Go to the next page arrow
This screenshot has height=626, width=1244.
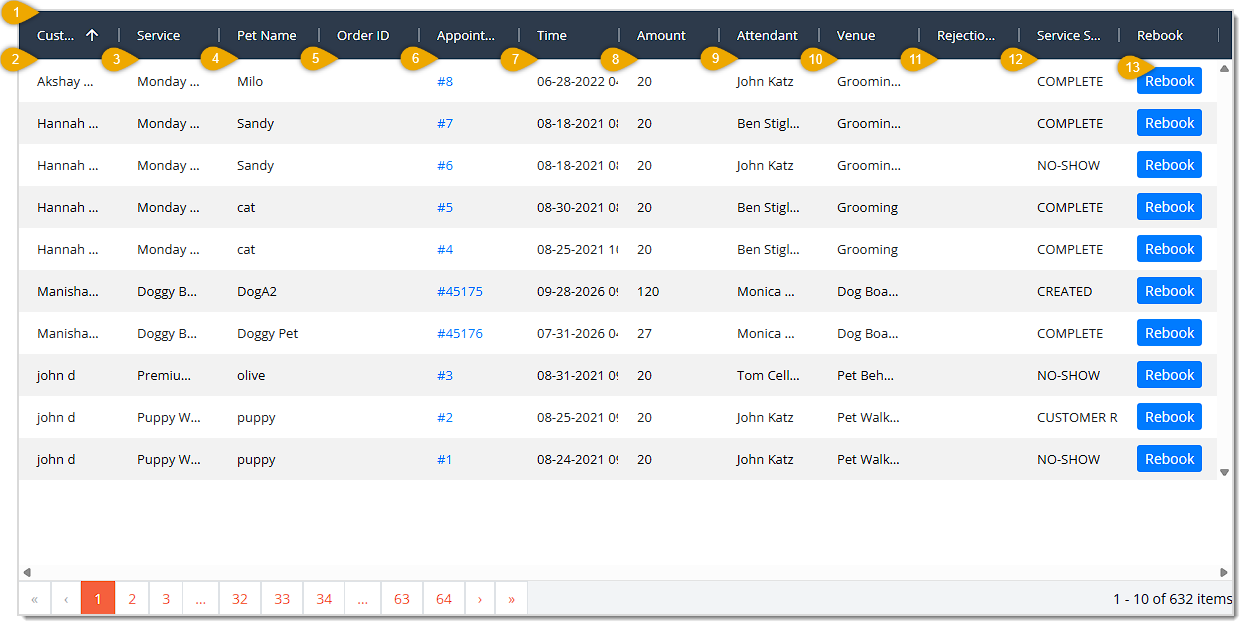pyautogui.click(x=480, y=599)
